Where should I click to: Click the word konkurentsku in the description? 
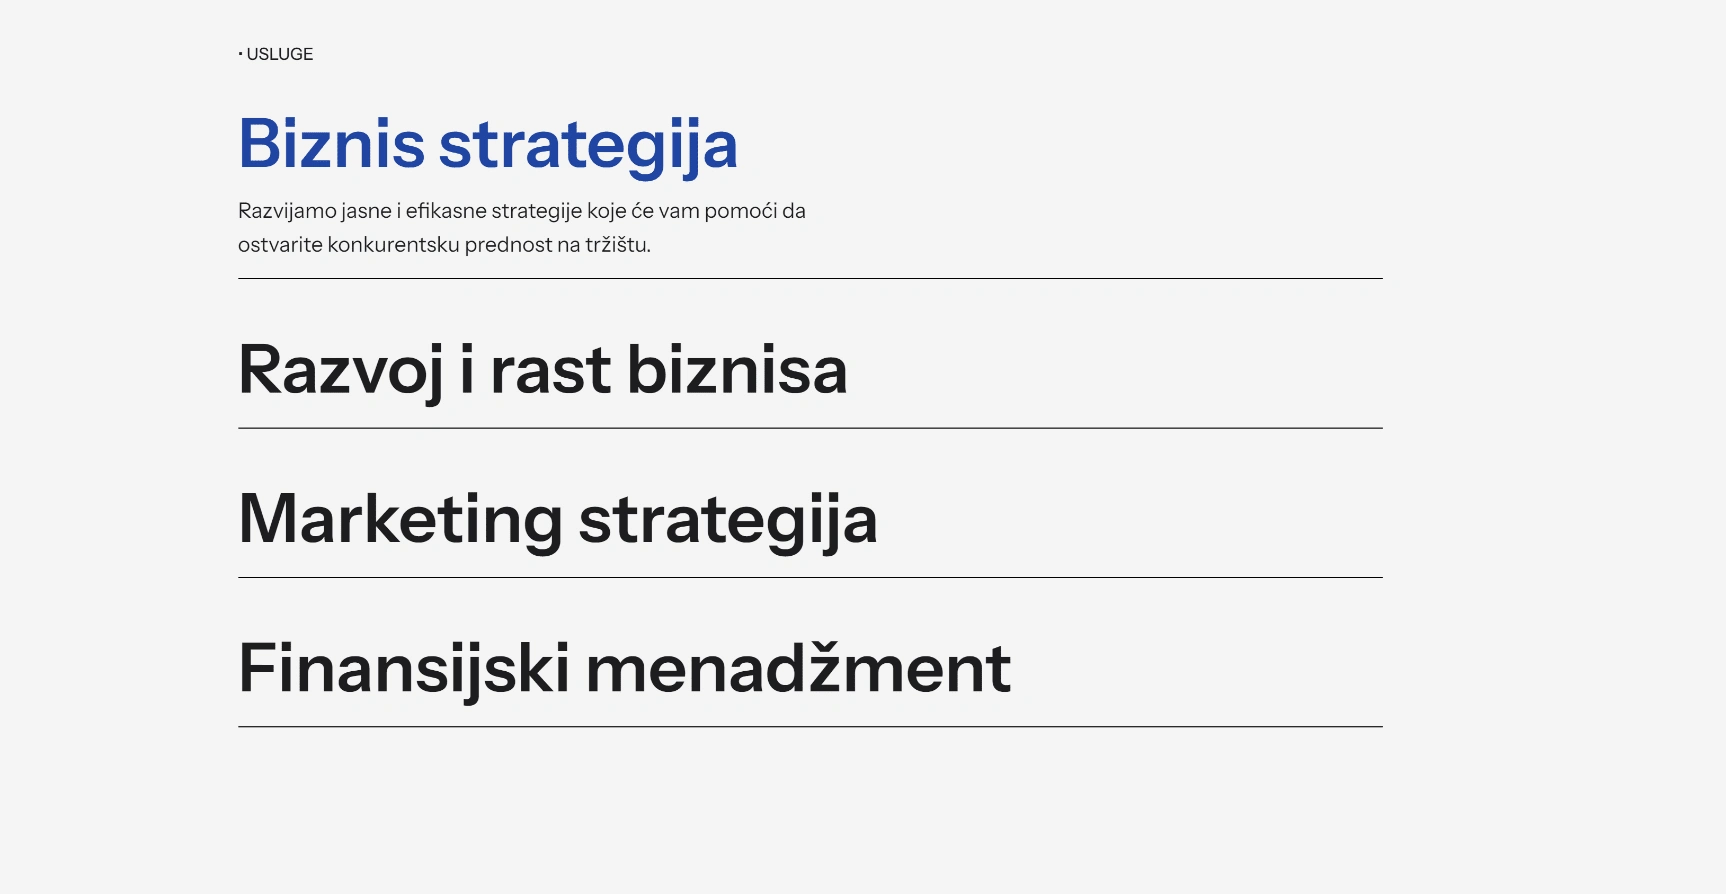(393, 245)
